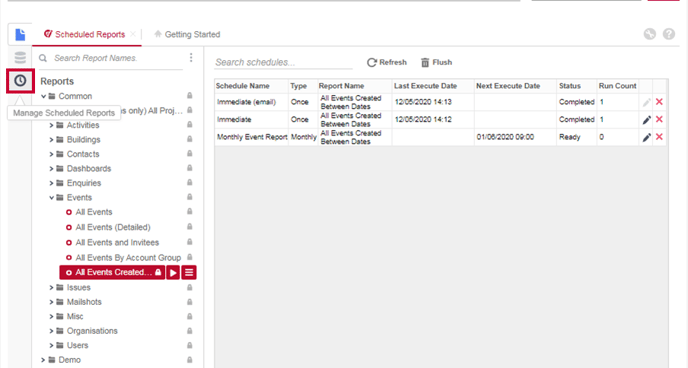Delete the Immediate (email) schedule

(659, 102)
